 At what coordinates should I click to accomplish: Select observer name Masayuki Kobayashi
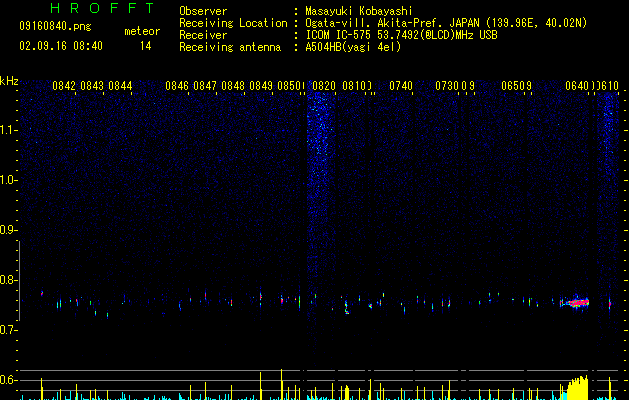[x=359, y=11]
